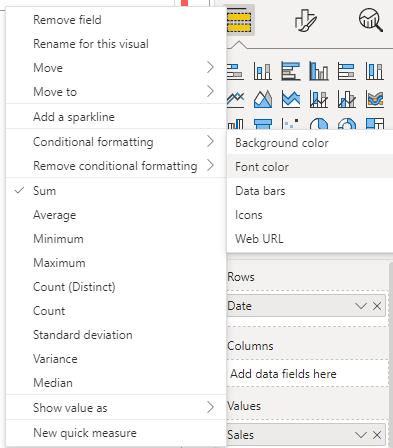The image size is (393, 448).
Task: Set aggregation to Variance
Action: [116, 359]
